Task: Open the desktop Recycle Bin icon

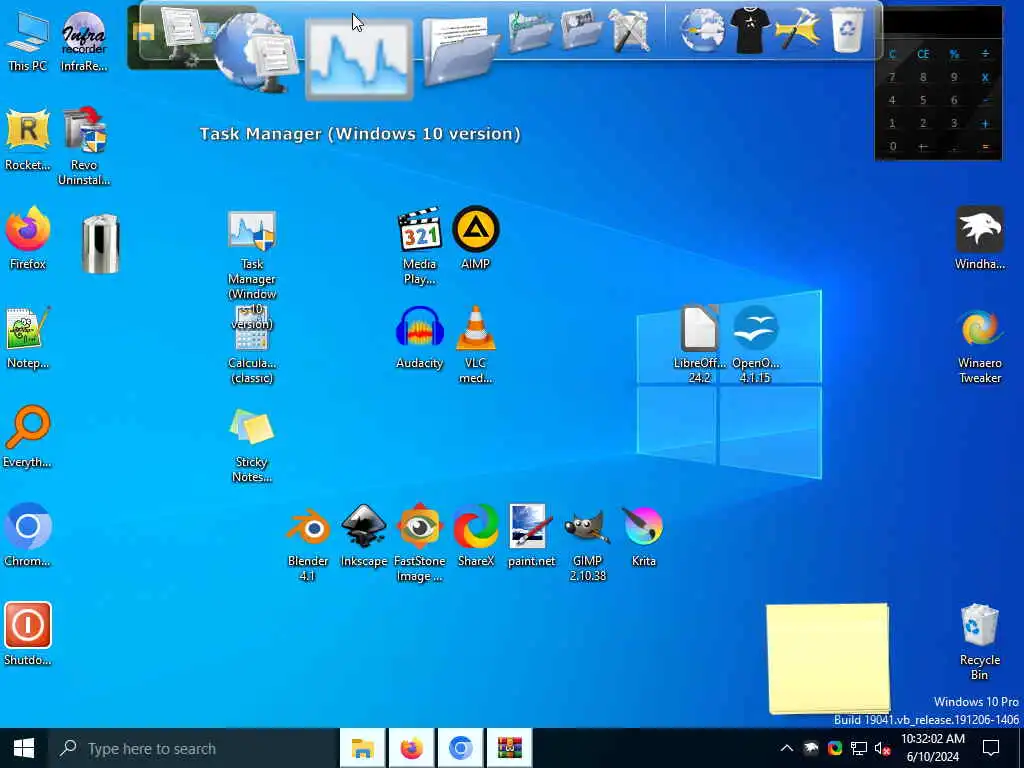Action: tap(980, 641)
